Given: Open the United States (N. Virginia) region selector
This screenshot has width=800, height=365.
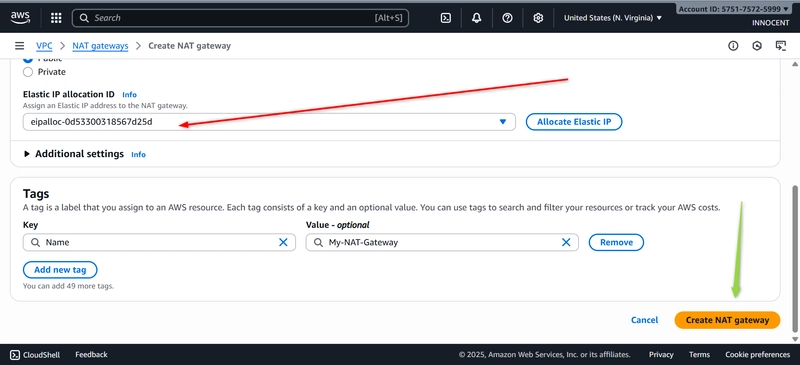Looking at the screenshot, I should pos(613,18).
